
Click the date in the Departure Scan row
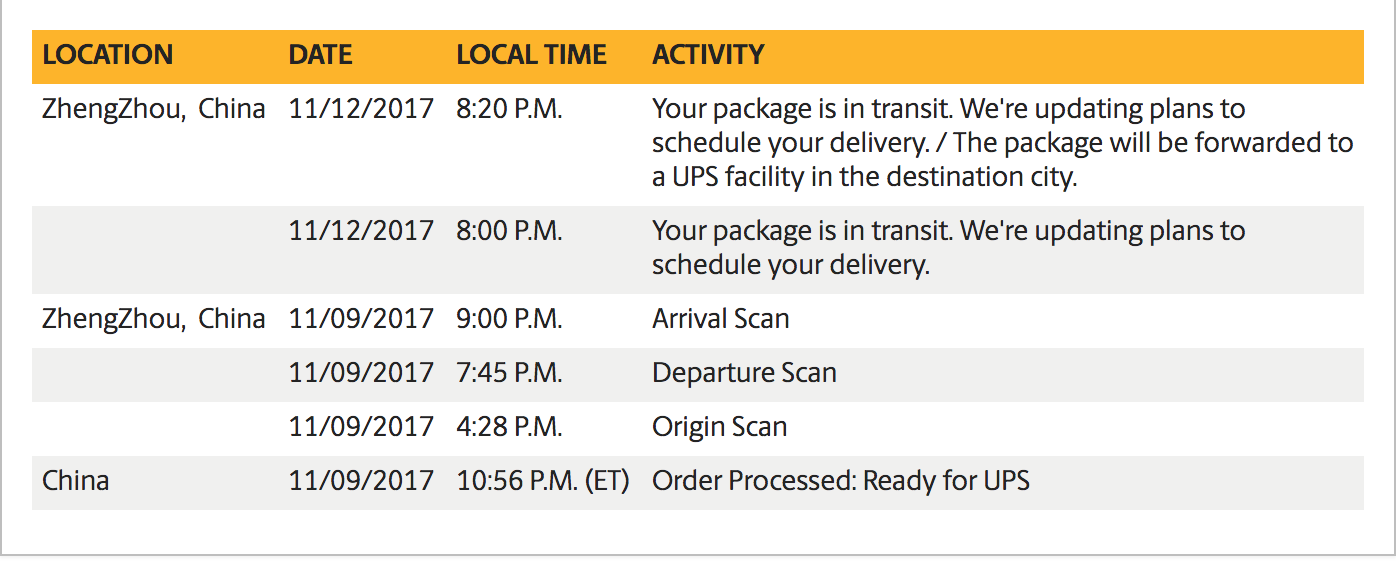click(x=361, y=373)
